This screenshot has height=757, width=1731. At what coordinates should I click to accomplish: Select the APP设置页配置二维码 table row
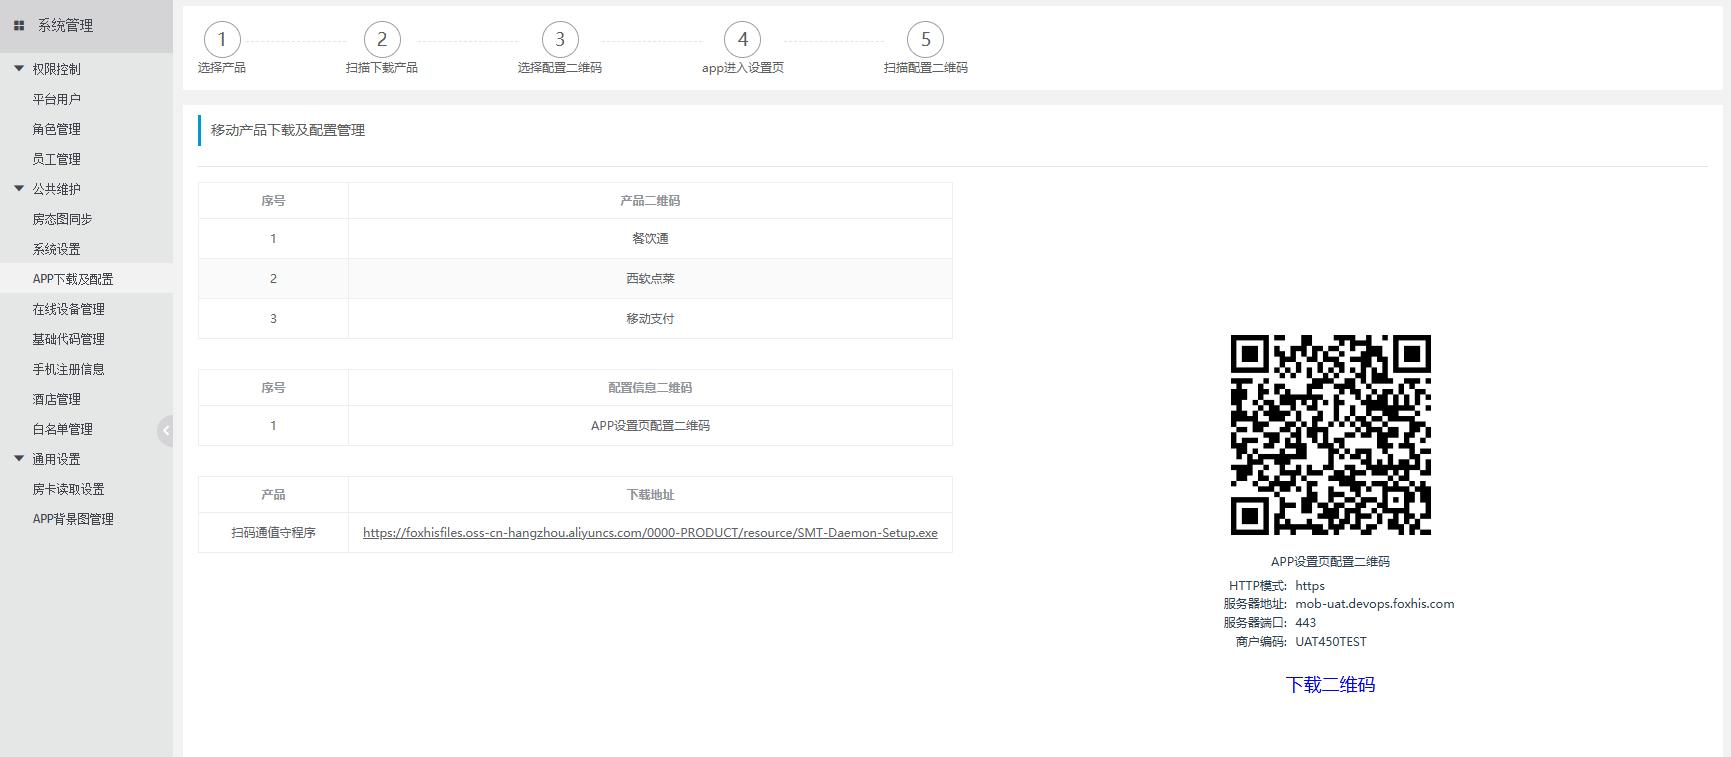575,426
